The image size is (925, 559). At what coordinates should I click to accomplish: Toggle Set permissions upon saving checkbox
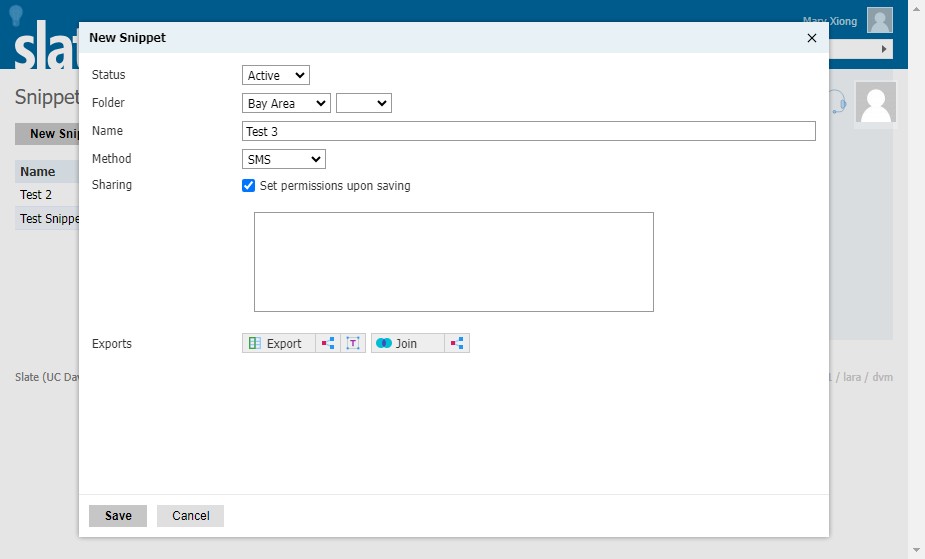(248, 186)
